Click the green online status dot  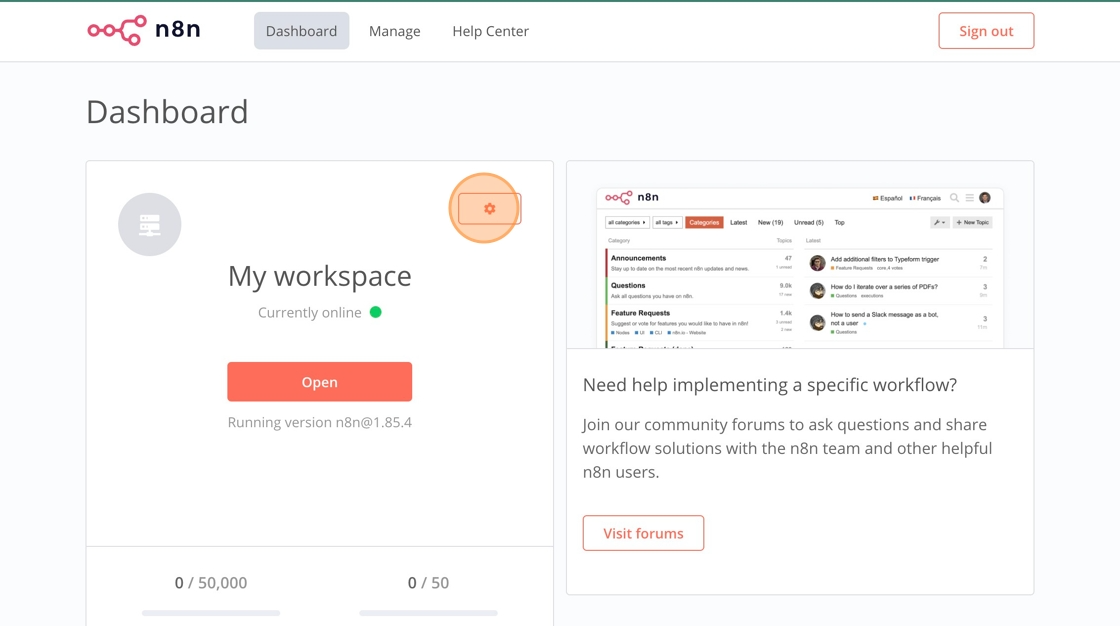(x=376, y=312)
